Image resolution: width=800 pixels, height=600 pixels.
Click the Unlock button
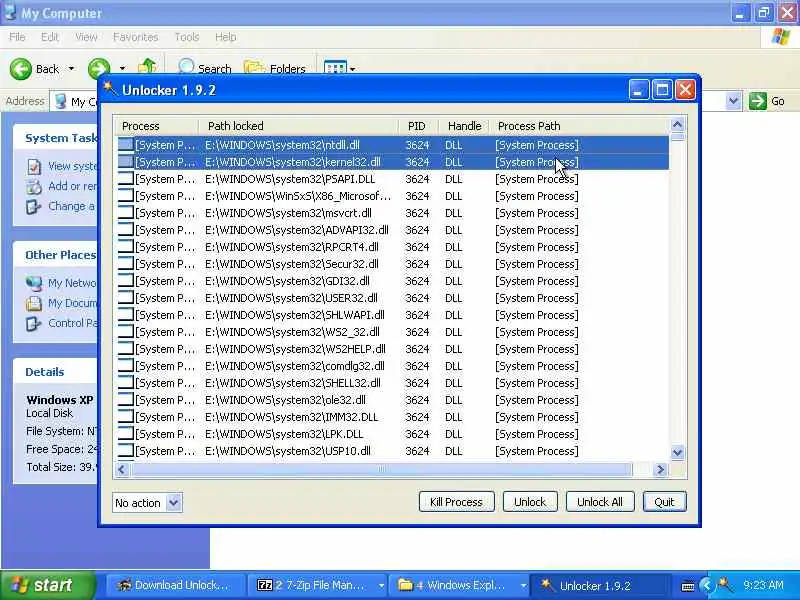(530, 502)
